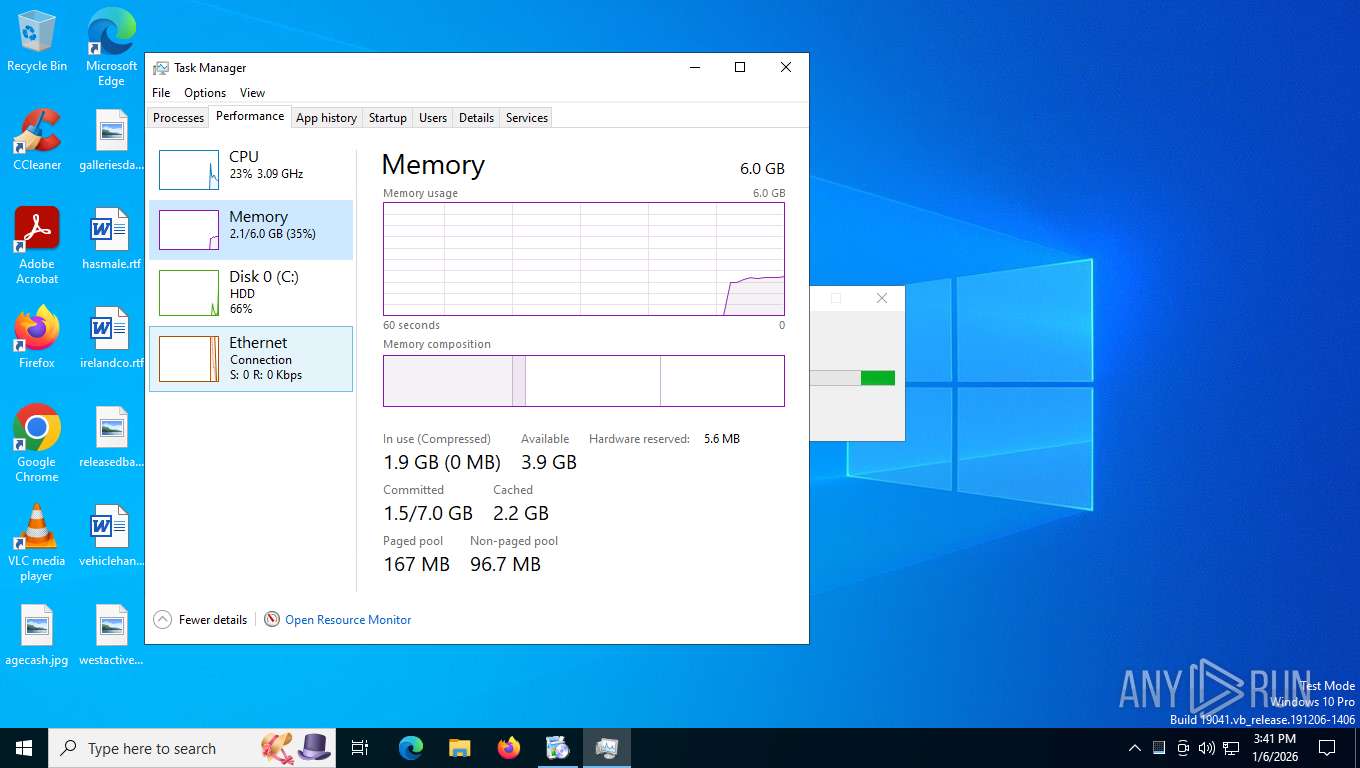This screenshot has width=1360, height=768.
Task: Select the hasmale.rtf document icon
Action: click(x=111, y=239)
